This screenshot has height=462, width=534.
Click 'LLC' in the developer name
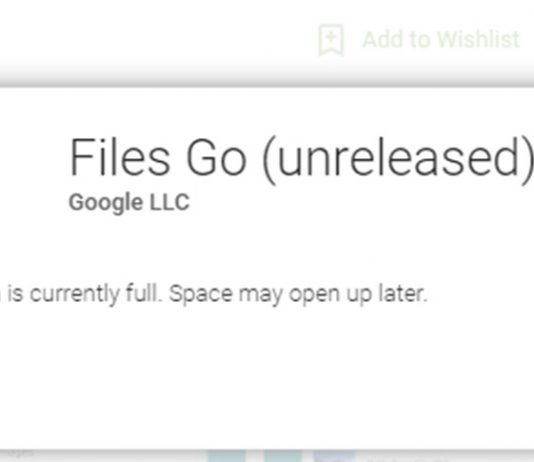[x=170, y=202]
